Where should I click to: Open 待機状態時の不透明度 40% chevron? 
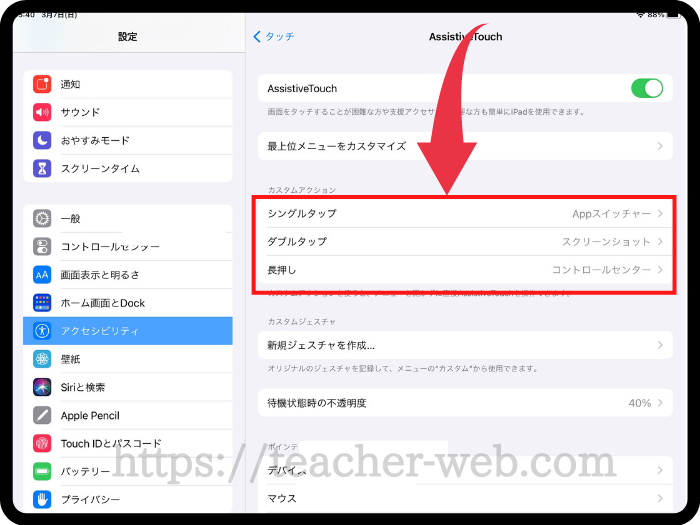pos(660,403)
